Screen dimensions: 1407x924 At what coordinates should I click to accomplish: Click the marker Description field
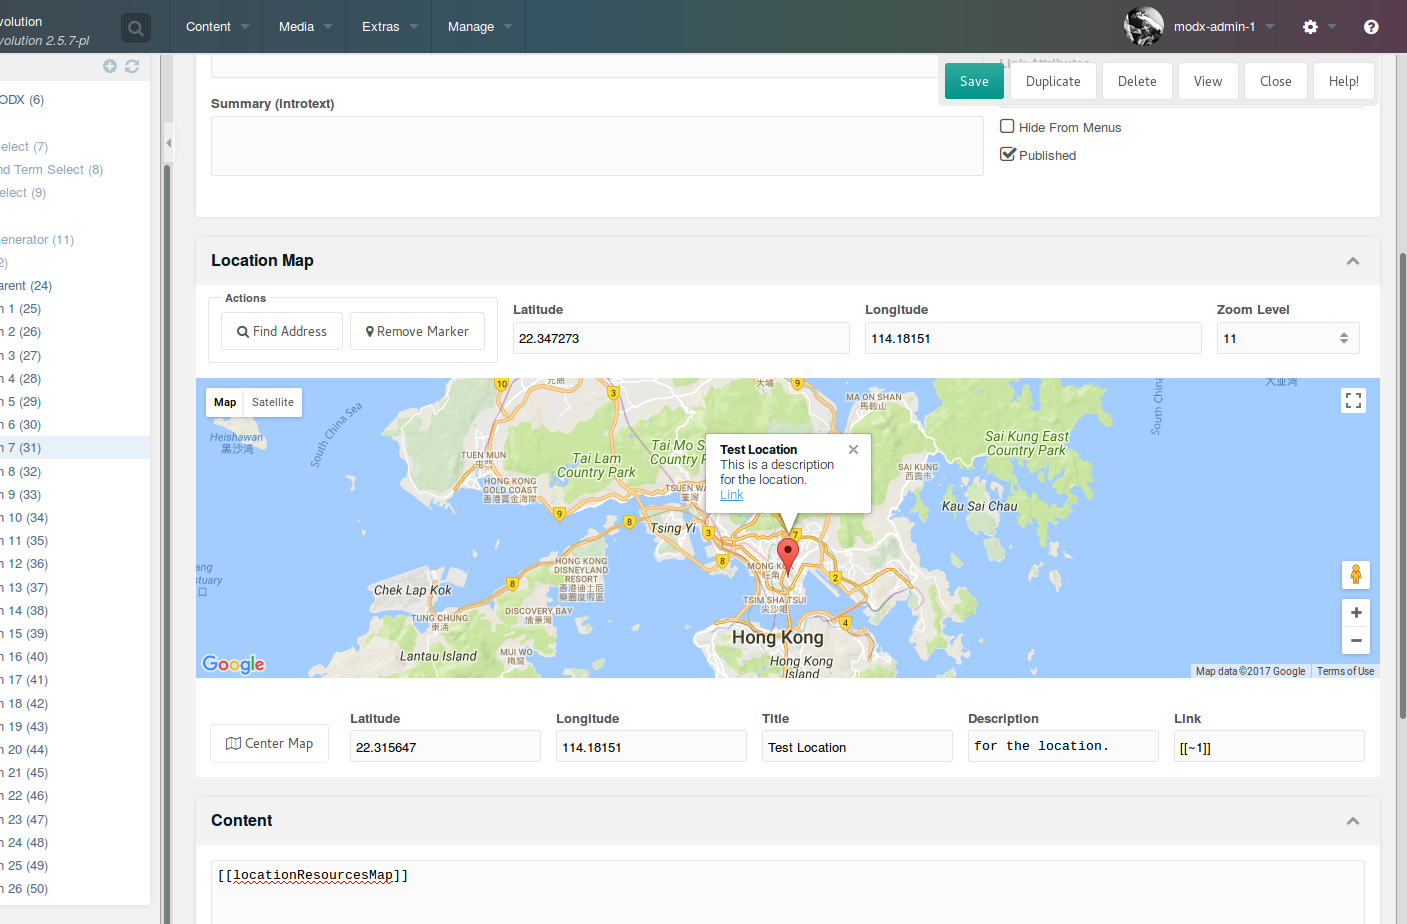(x=1063, y=746)
